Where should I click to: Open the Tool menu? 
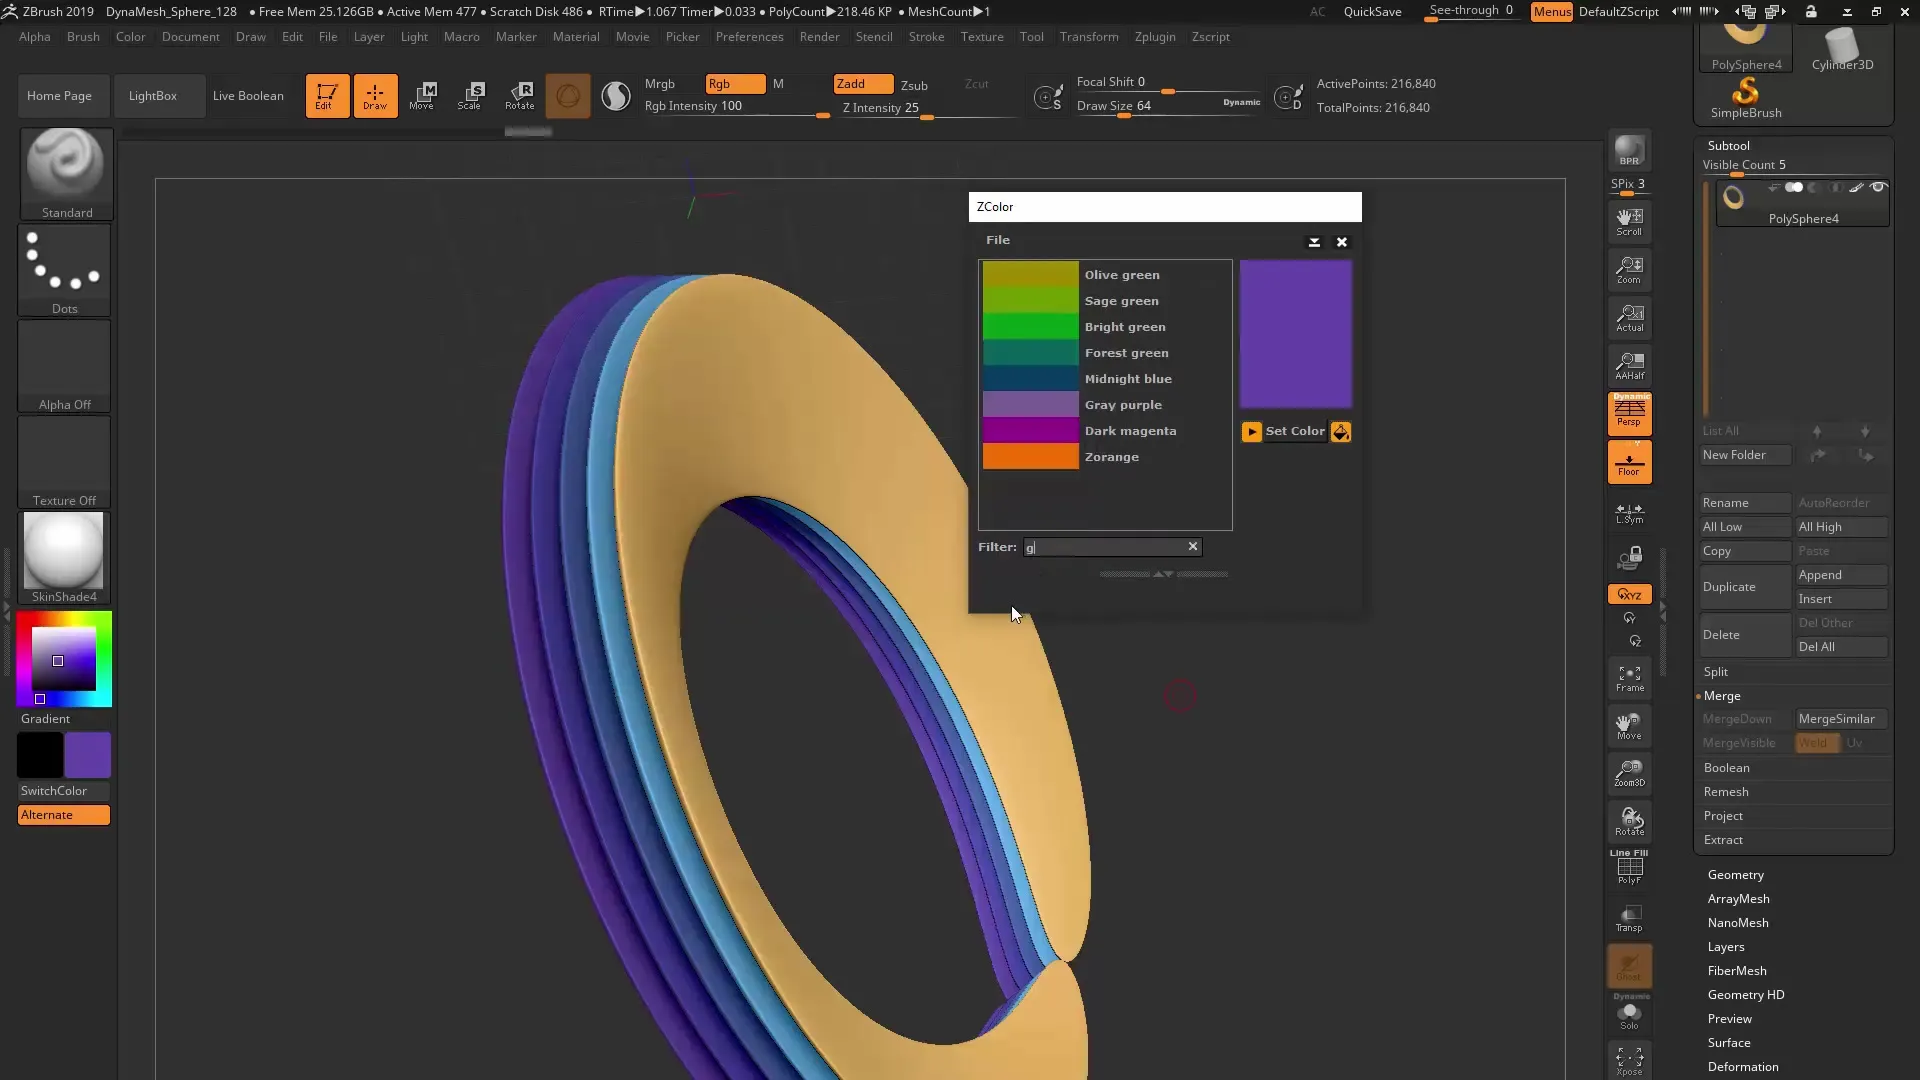pyautogui.click(x=1031, y=37)
